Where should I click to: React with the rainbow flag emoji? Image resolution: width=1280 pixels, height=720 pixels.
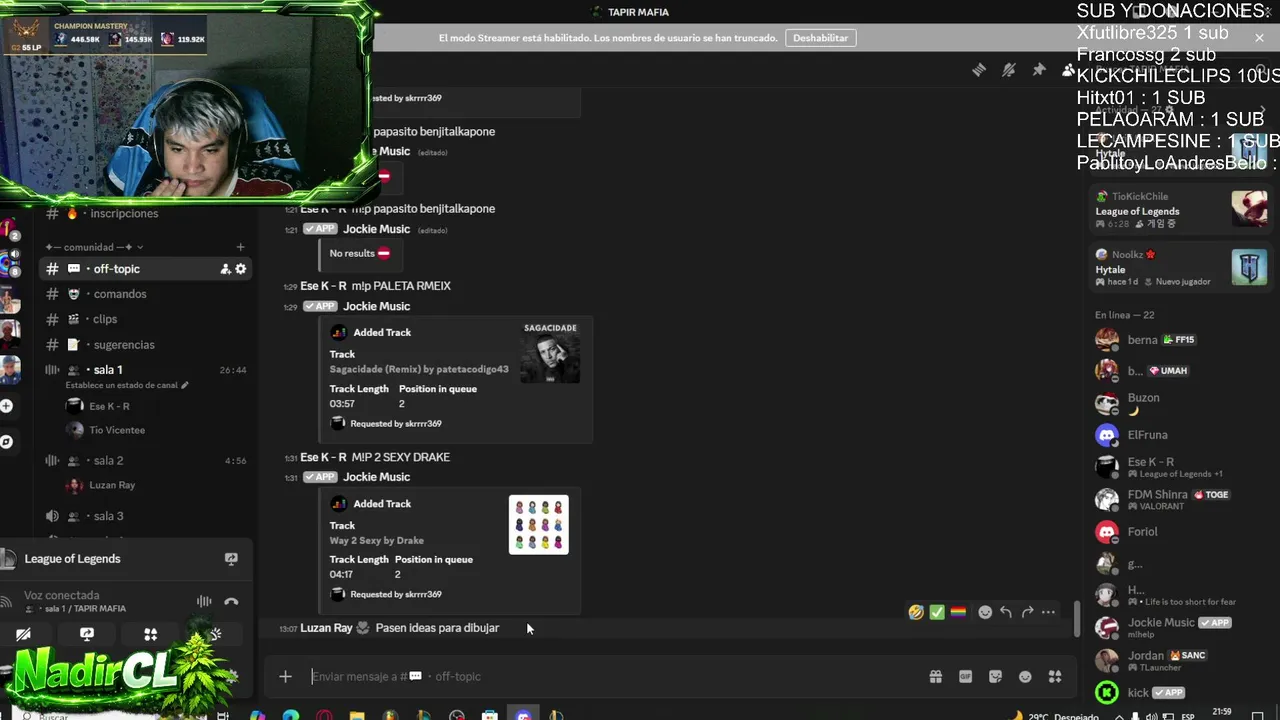tap(958, 612)
